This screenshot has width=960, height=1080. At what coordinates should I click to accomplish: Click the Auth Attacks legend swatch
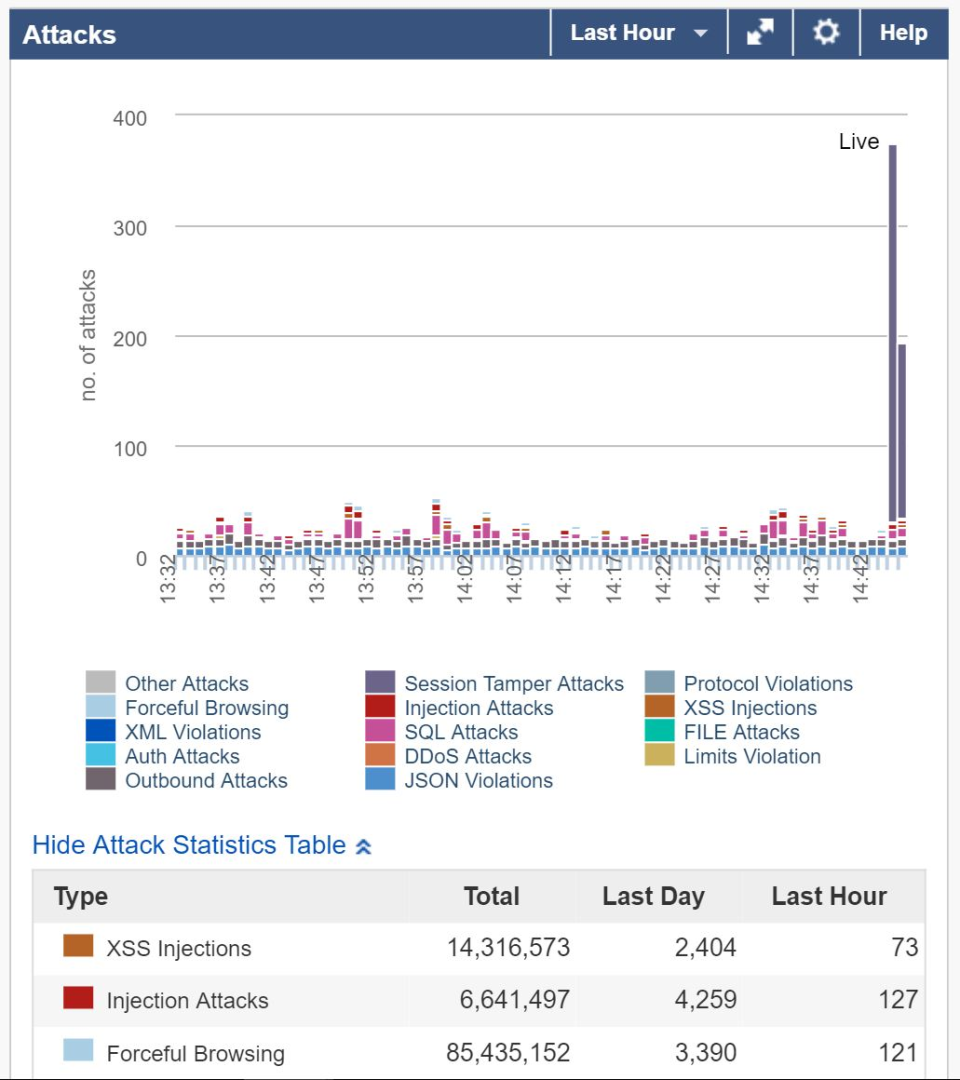pos(100,755)
